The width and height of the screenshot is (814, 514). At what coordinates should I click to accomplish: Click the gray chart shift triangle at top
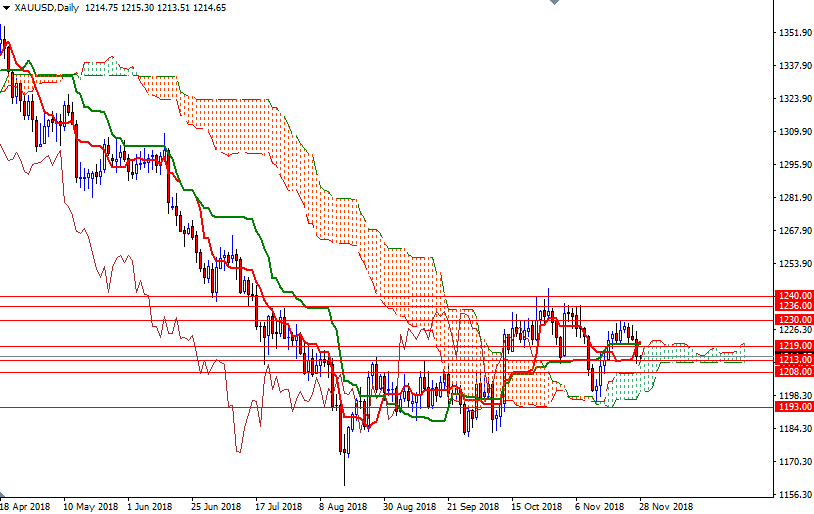[x=553, y=4]
